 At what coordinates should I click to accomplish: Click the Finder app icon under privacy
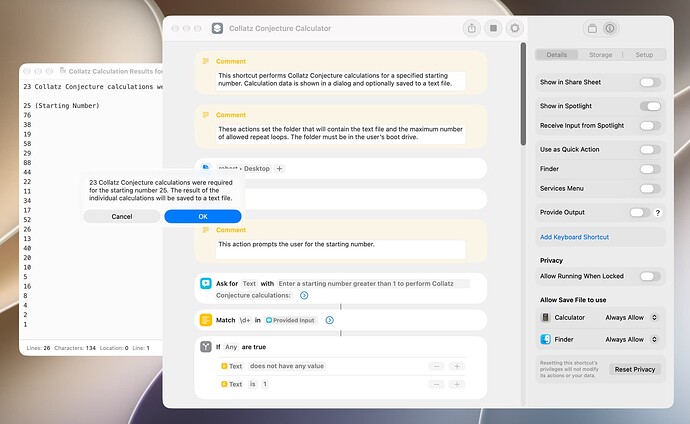545,339
